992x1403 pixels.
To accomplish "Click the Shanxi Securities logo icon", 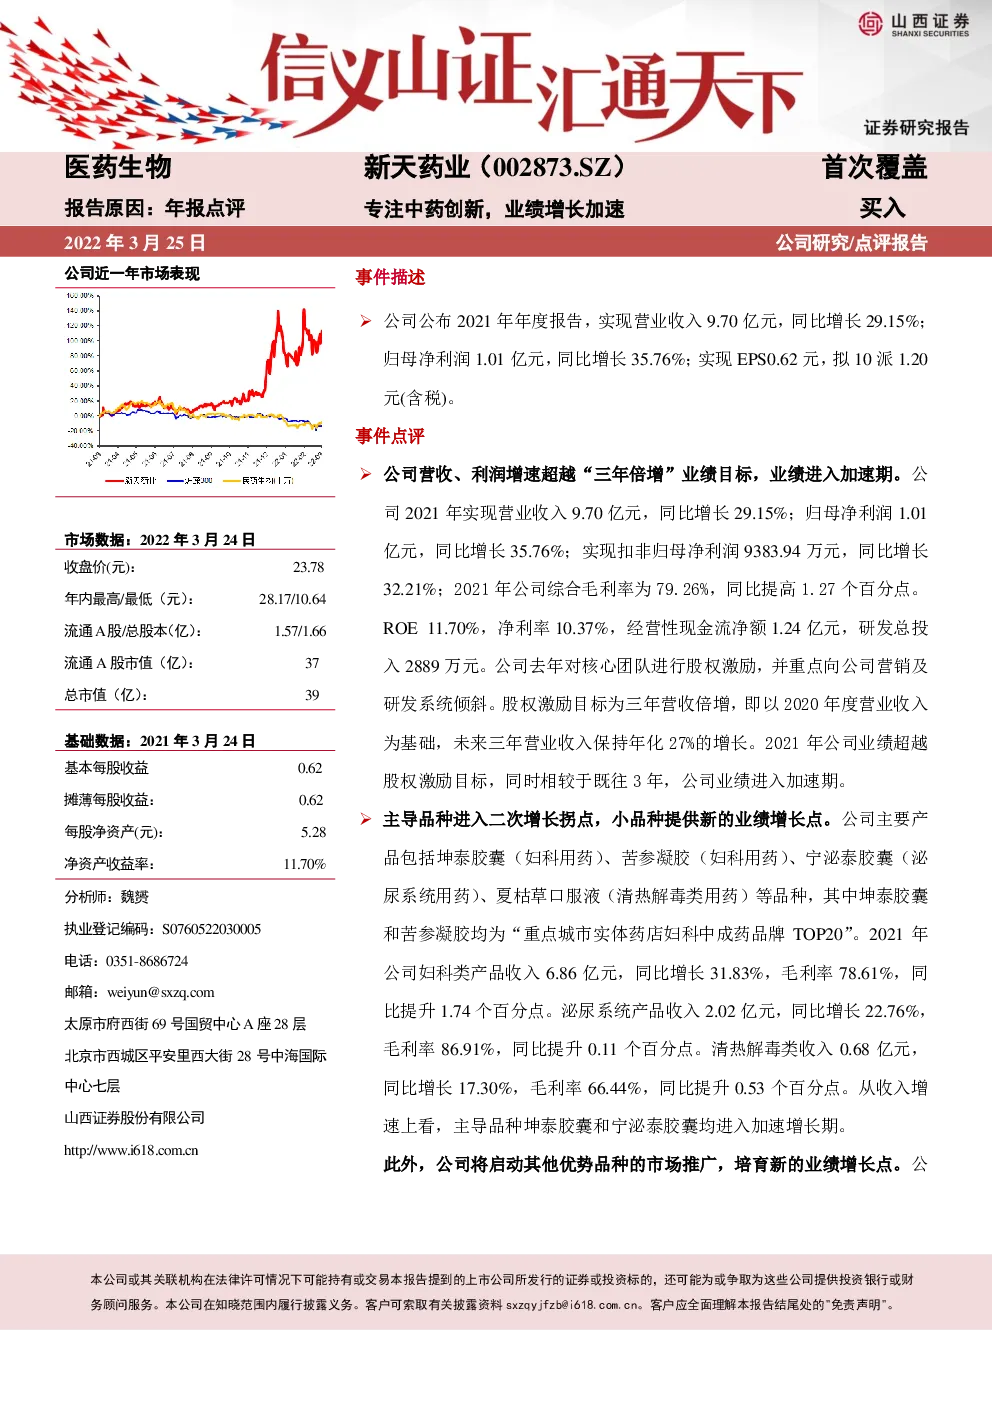I will point(870,24).
